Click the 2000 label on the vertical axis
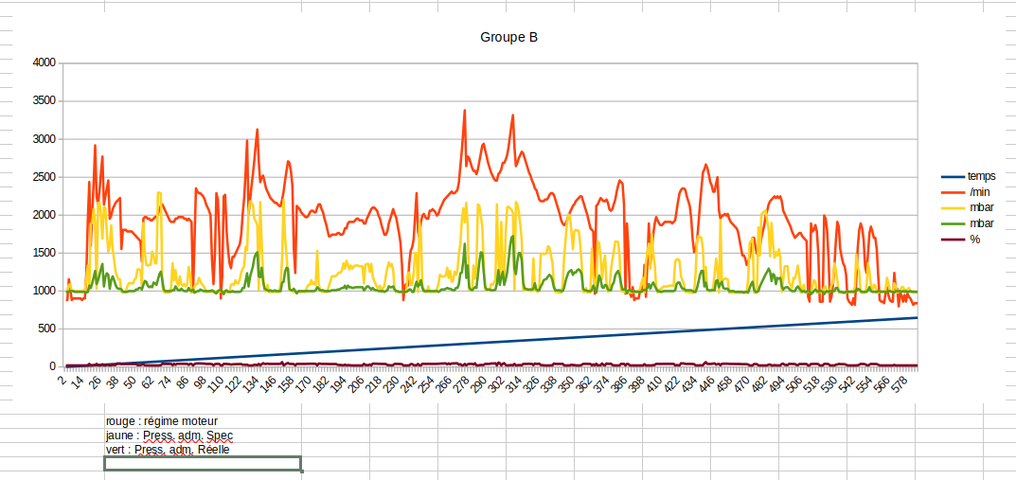Screen dimensions: 1016x480 tap(43, 215)
